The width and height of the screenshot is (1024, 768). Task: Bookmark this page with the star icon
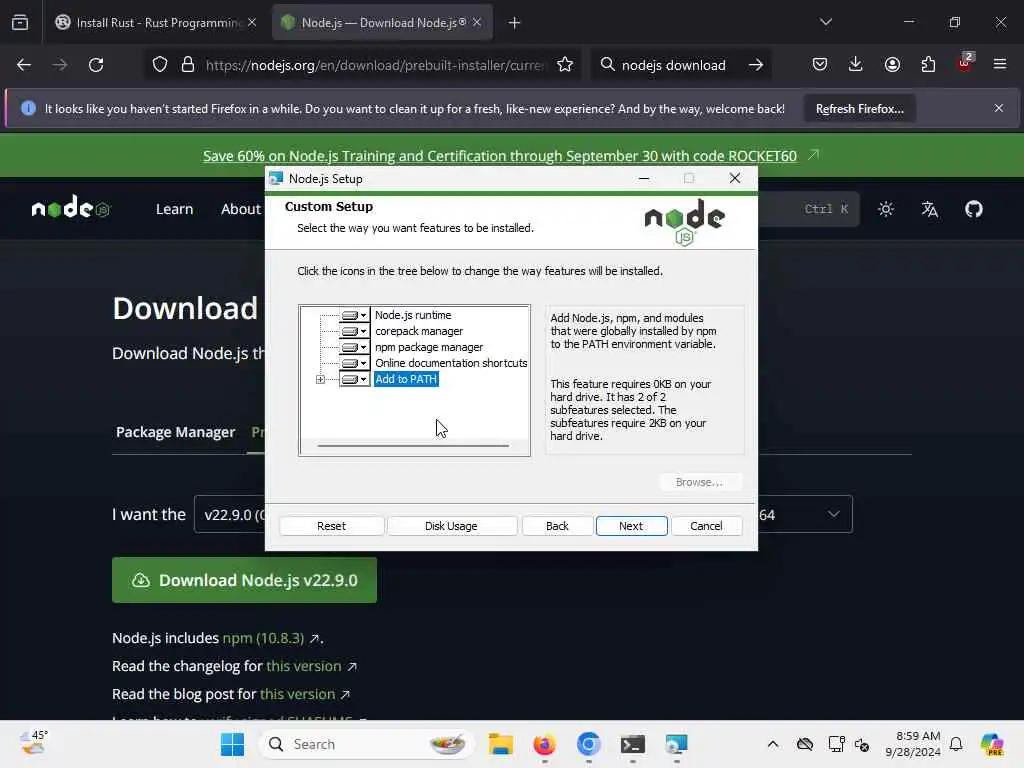565,65
